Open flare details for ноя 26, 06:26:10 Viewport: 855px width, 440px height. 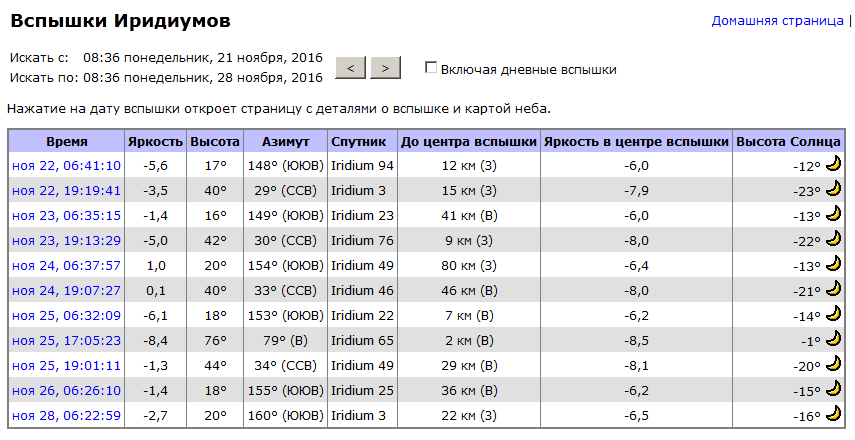click(67, 390)
